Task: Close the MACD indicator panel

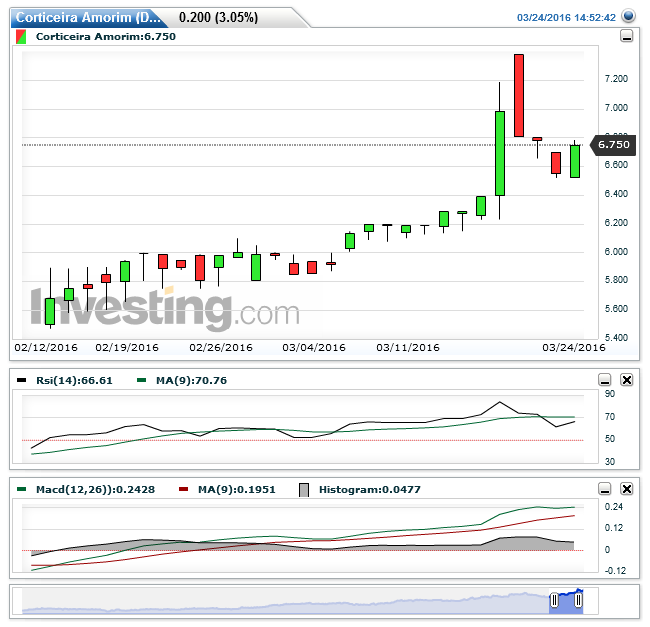Action: [626, 489]
